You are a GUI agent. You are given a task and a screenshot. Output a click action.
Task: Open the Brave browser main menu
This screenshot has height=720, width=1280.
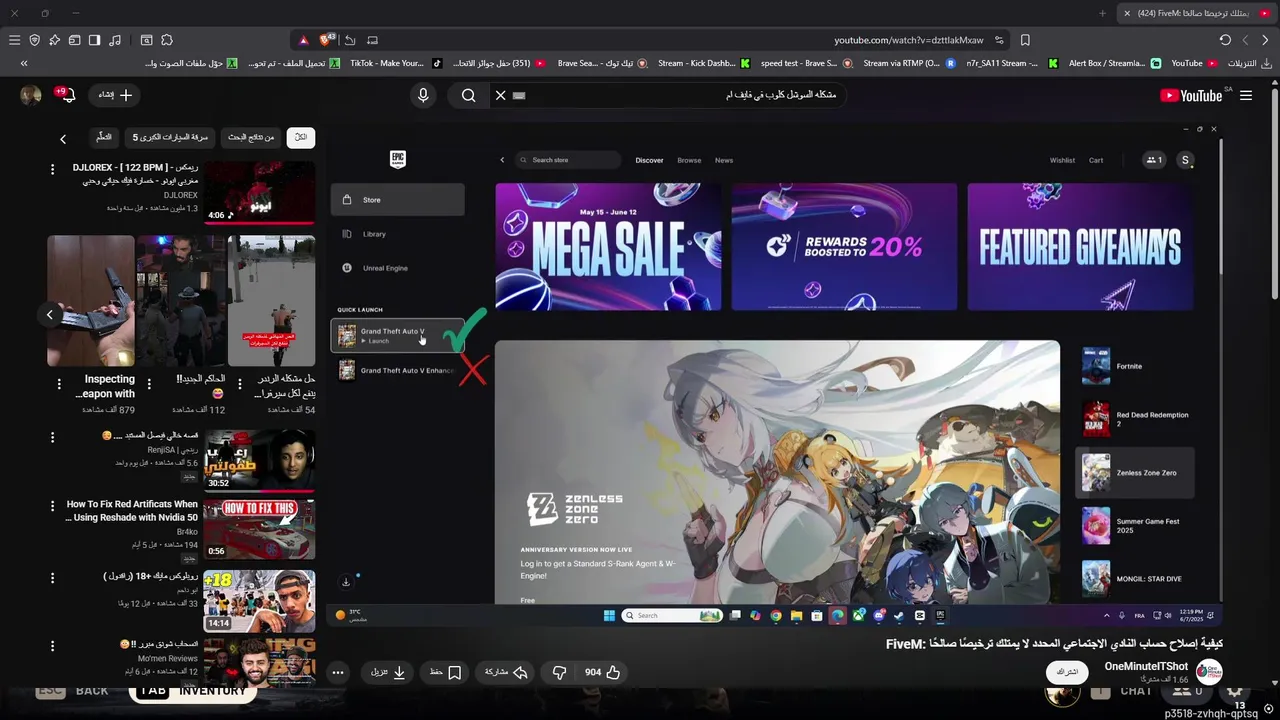pyautogui.click(x=14, y=40)
